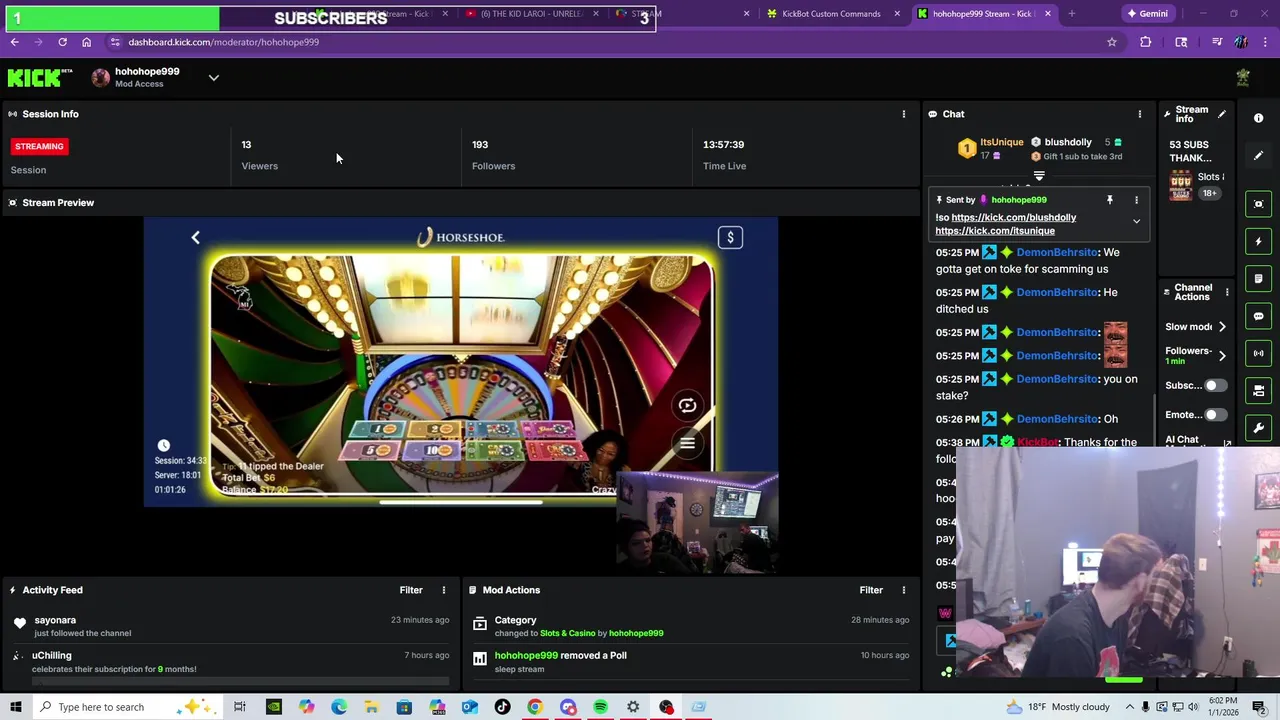Open Session Info three-dot menu

tap(903, 114)
